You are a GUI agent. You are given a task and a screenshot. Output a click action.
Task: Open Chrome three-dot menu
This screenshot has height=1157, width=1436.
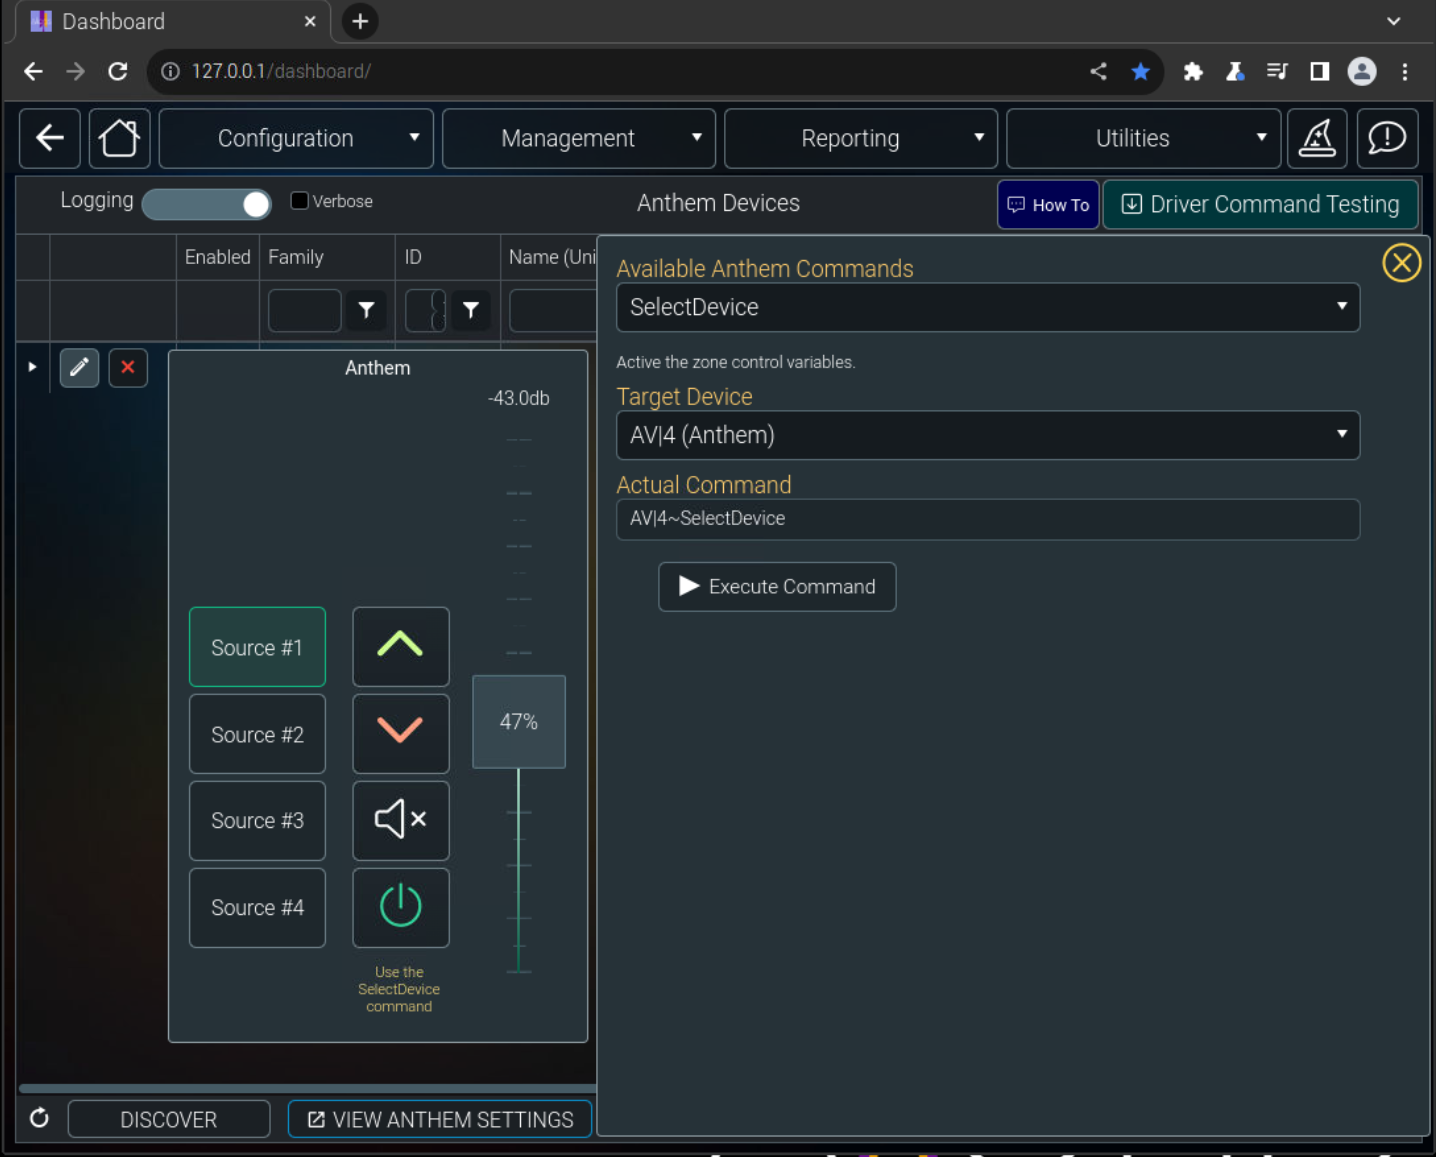(x=1405, y=71)
